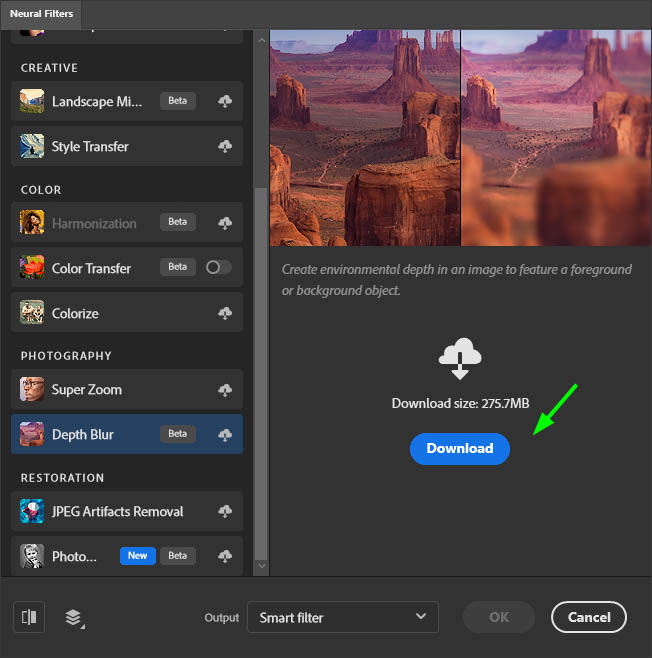The image size is (652, 658).
Task: Click the large cloud download graphic
Action: point(460,359)
